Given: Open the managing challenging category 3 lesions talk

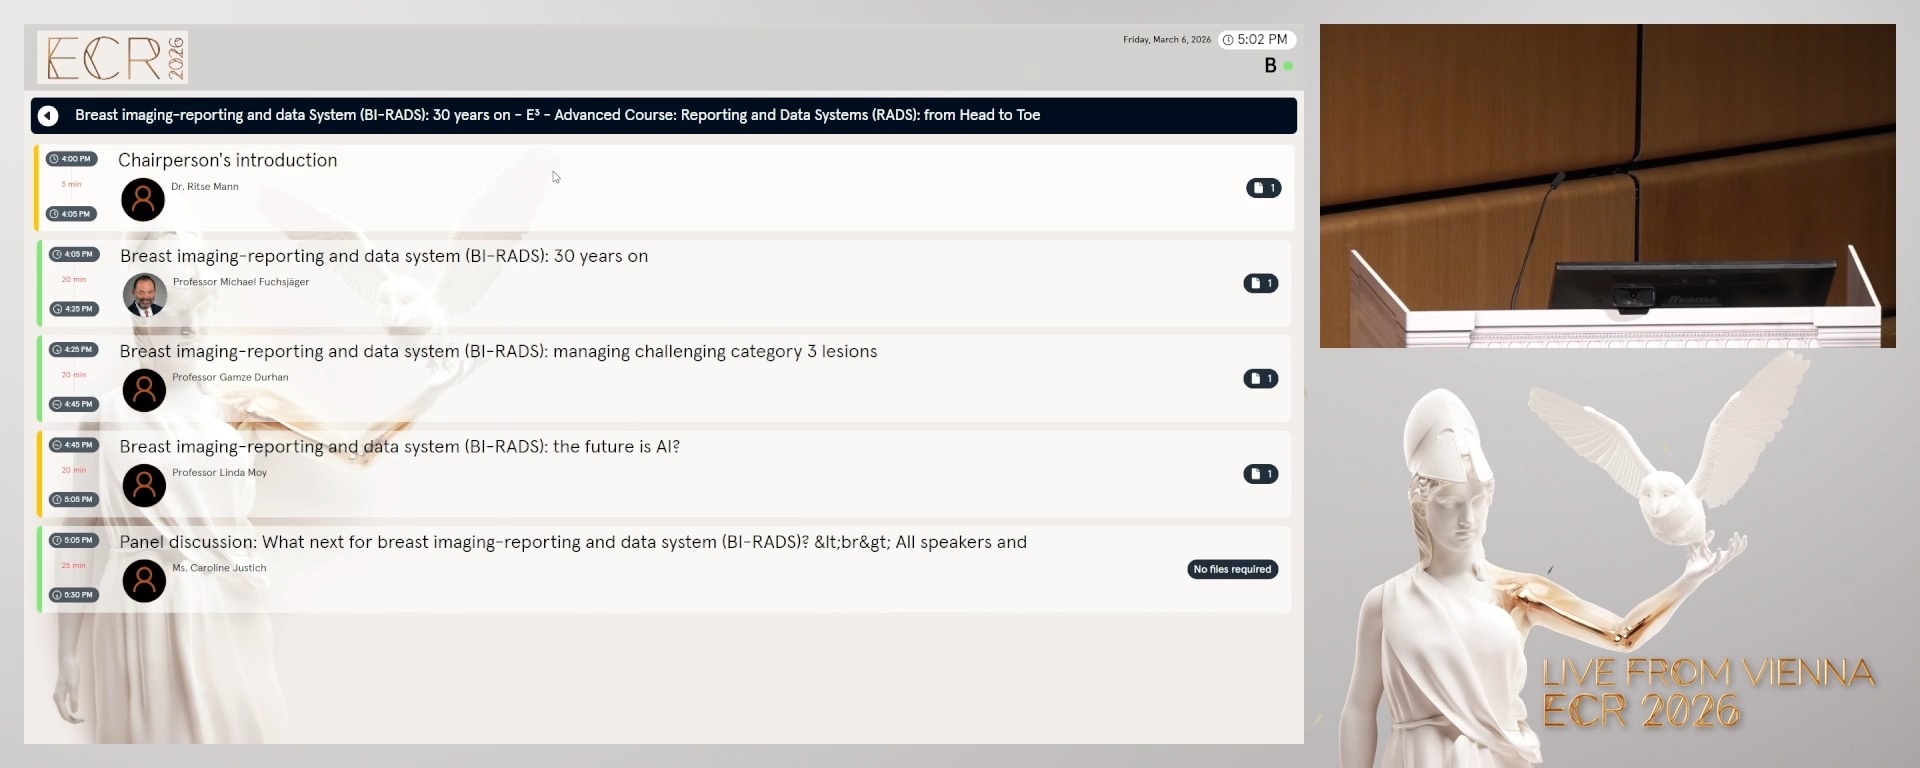Looking at the screenshot, I should click(498, 352).
